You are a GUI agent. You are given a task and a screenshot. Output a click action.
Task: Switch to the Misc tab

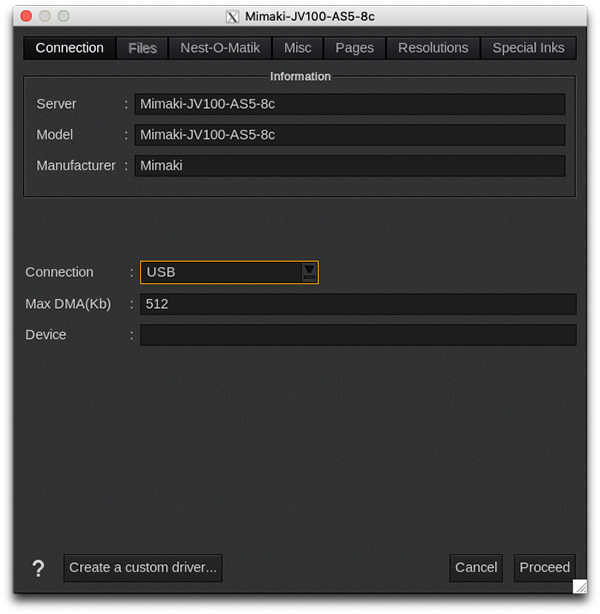pyautogui.click(x=297, y=48)
